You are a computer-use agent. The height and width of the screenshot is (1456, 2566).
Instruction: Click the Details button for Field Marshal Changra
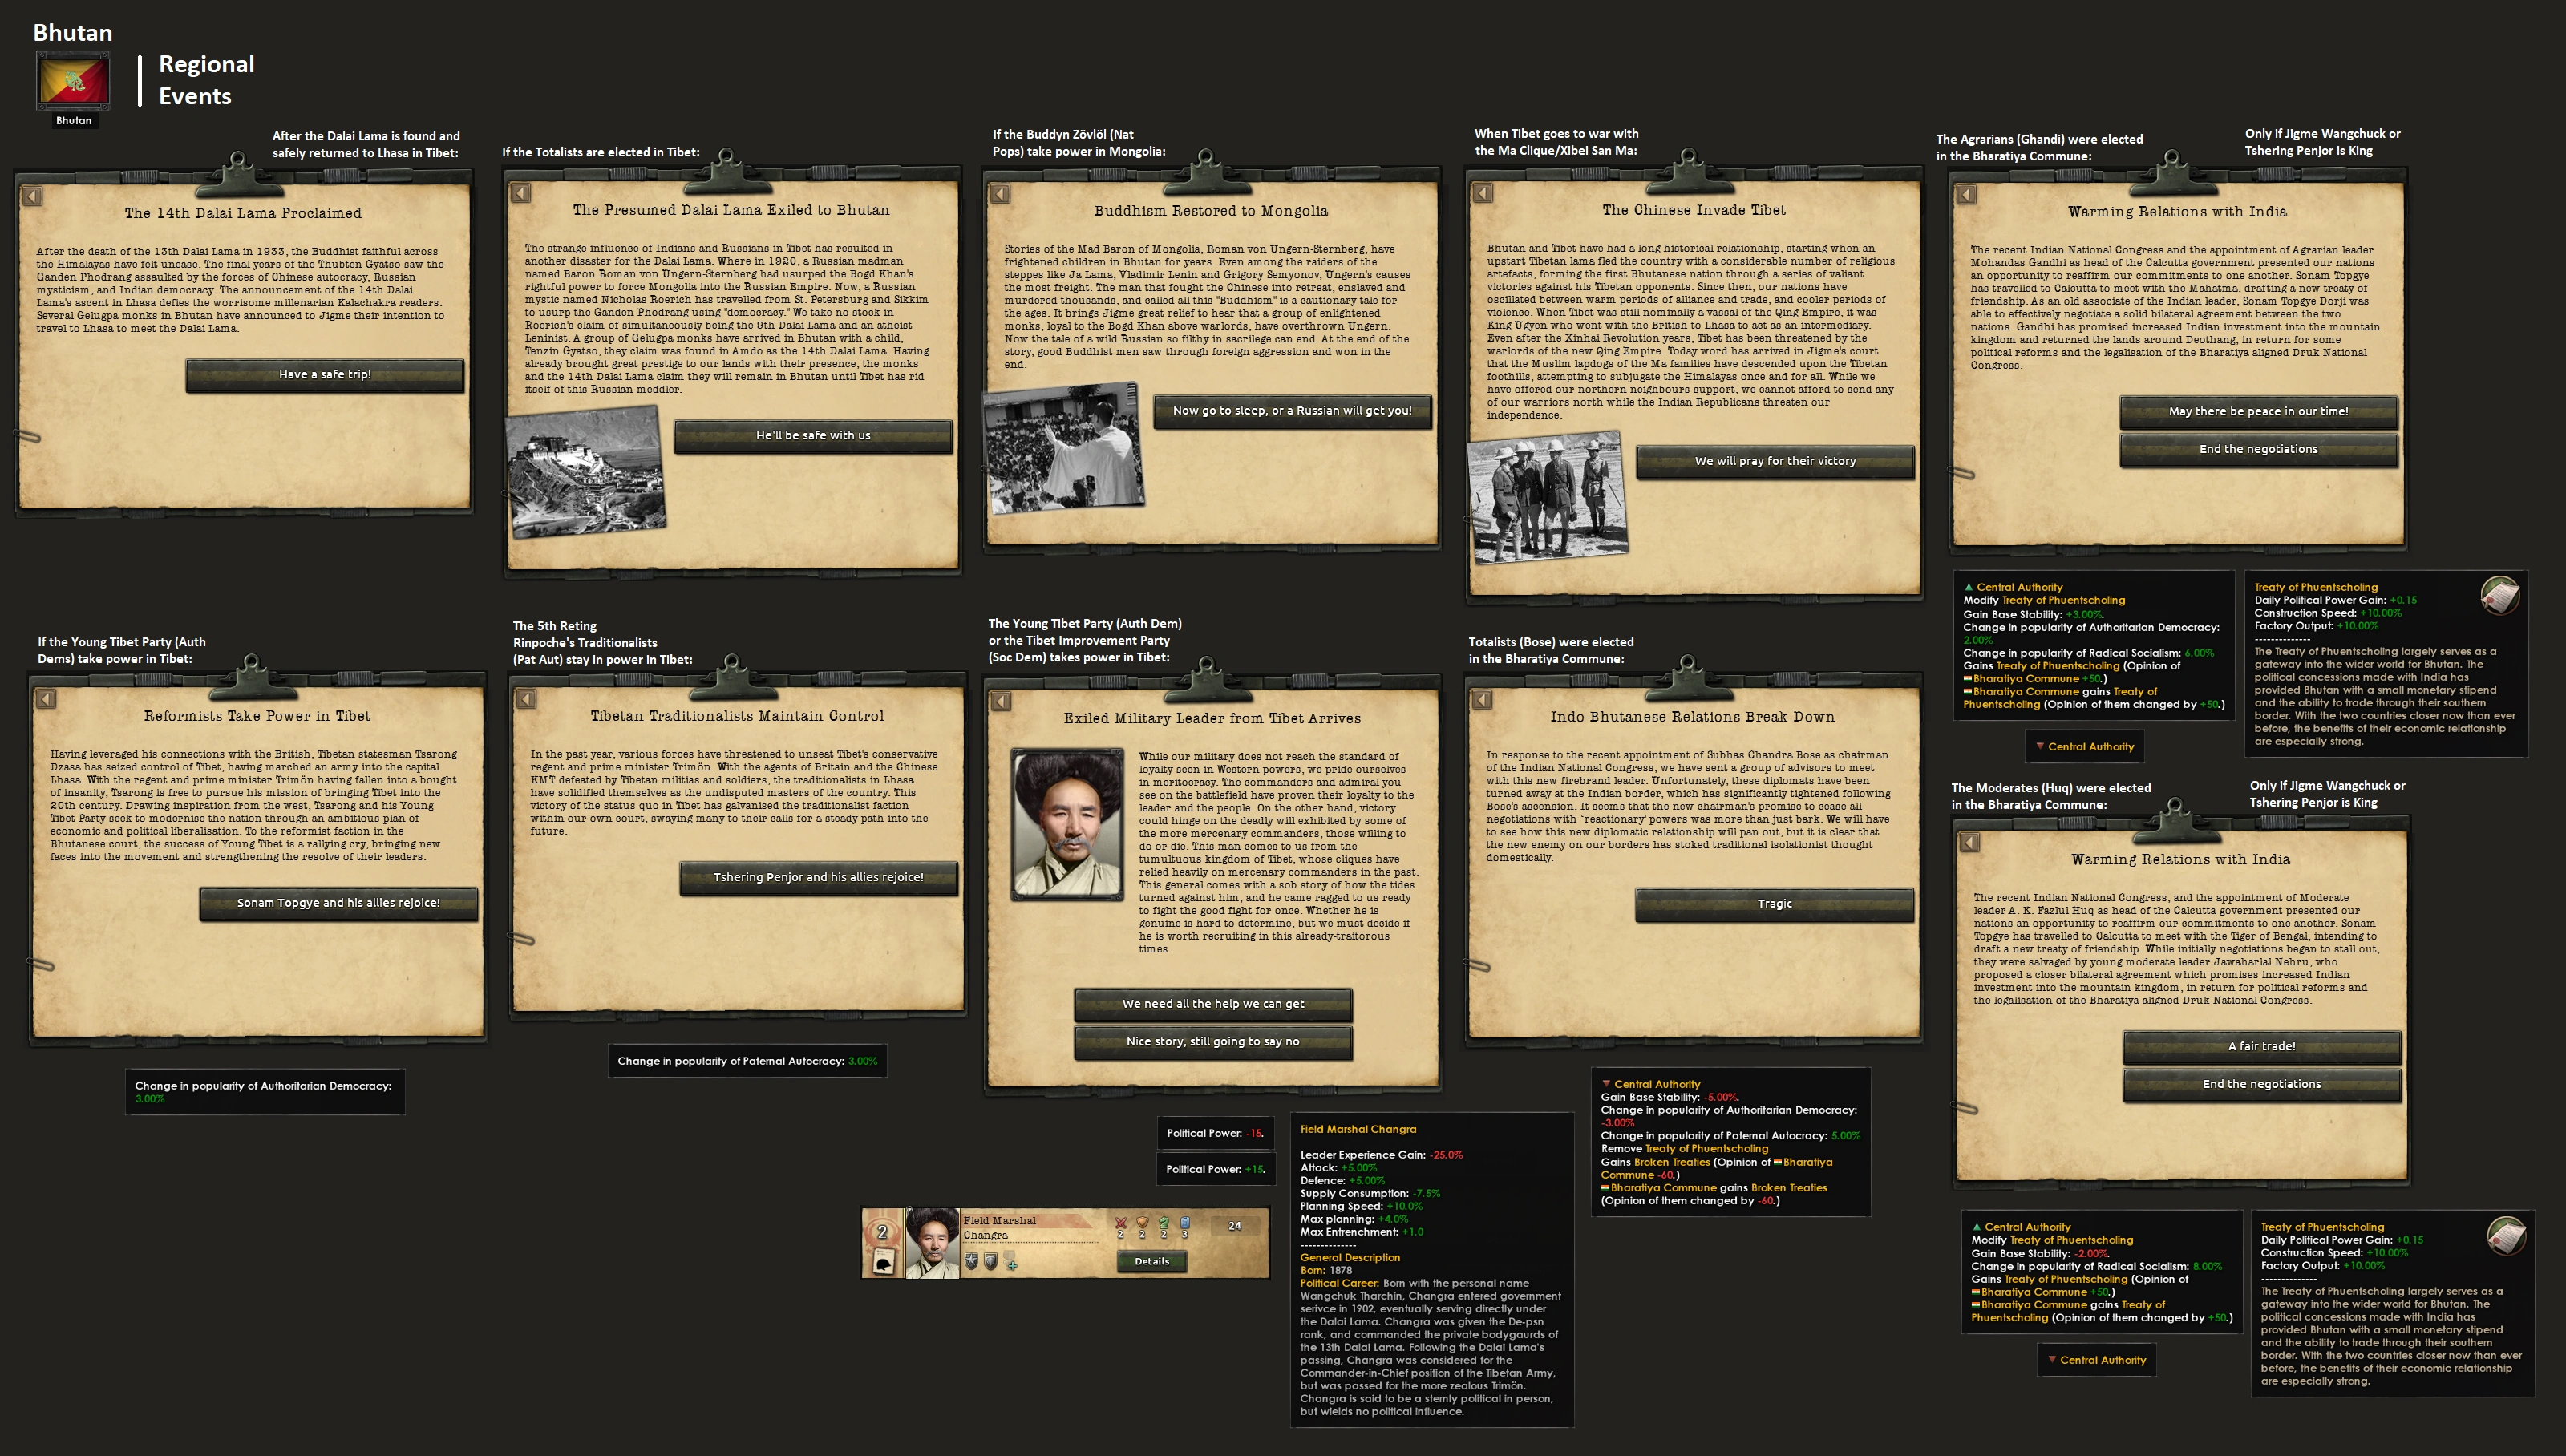pyautogui.click(x=1152, y=1262)
